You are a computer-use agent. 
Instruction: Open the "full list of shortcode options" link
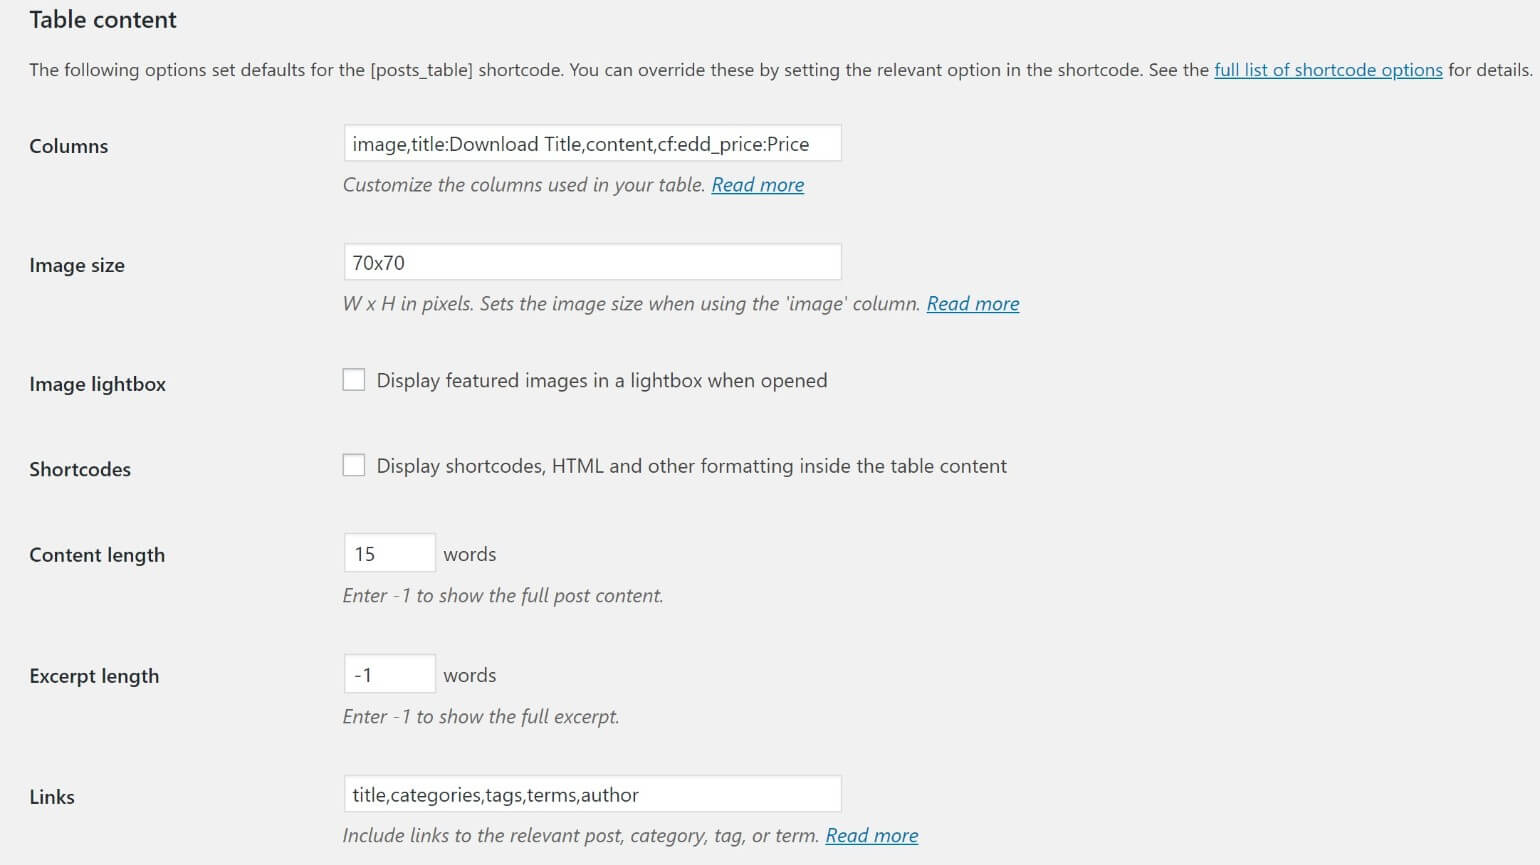[1327, 70]
